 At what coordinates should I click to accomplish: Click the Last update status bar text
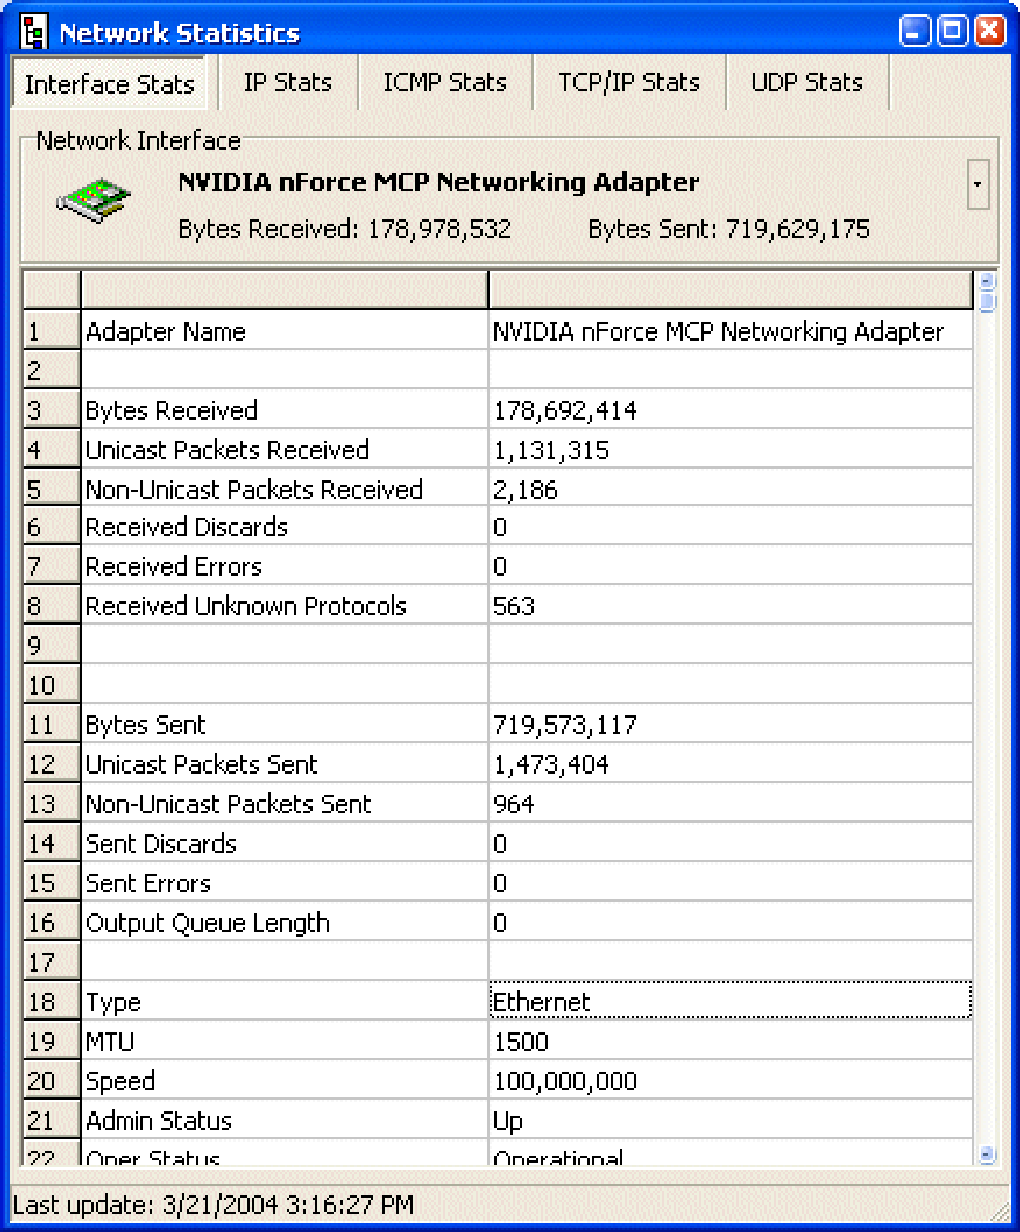215,1205
